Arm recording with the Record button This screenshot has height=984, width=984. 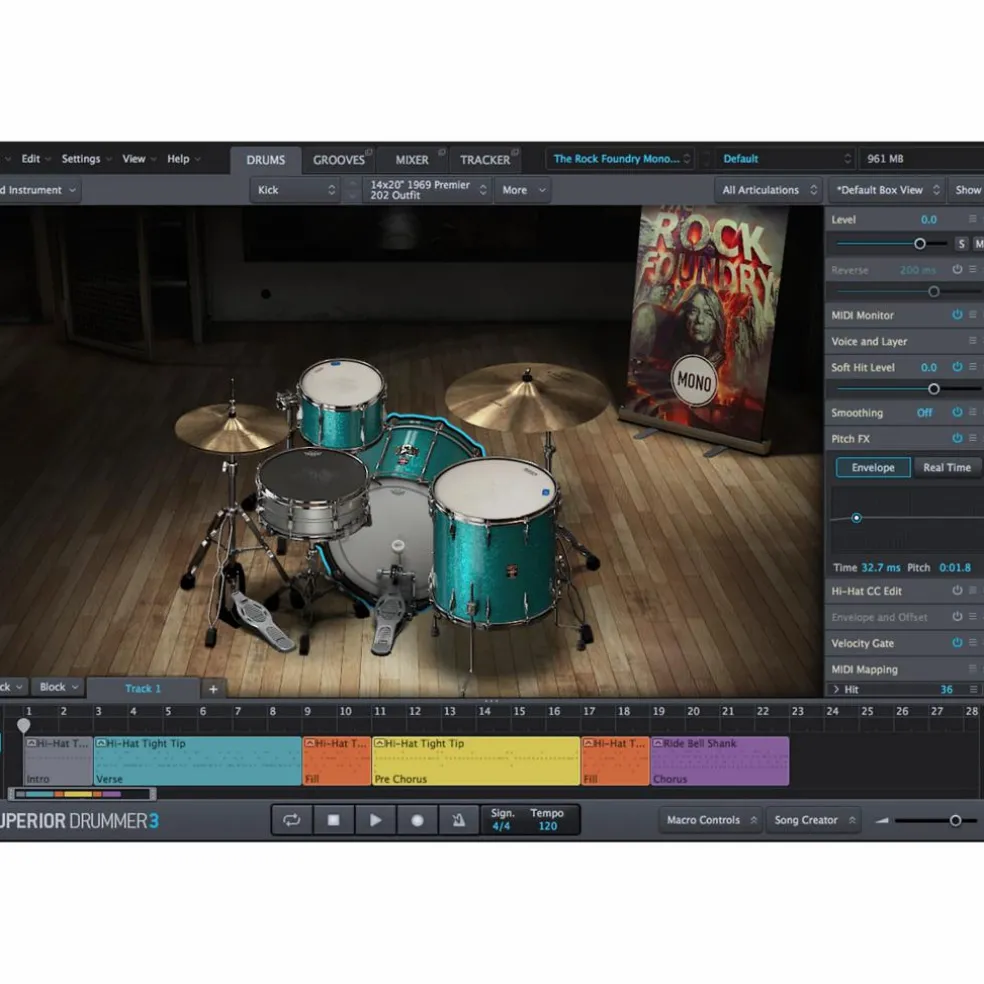tap(417, 820)
